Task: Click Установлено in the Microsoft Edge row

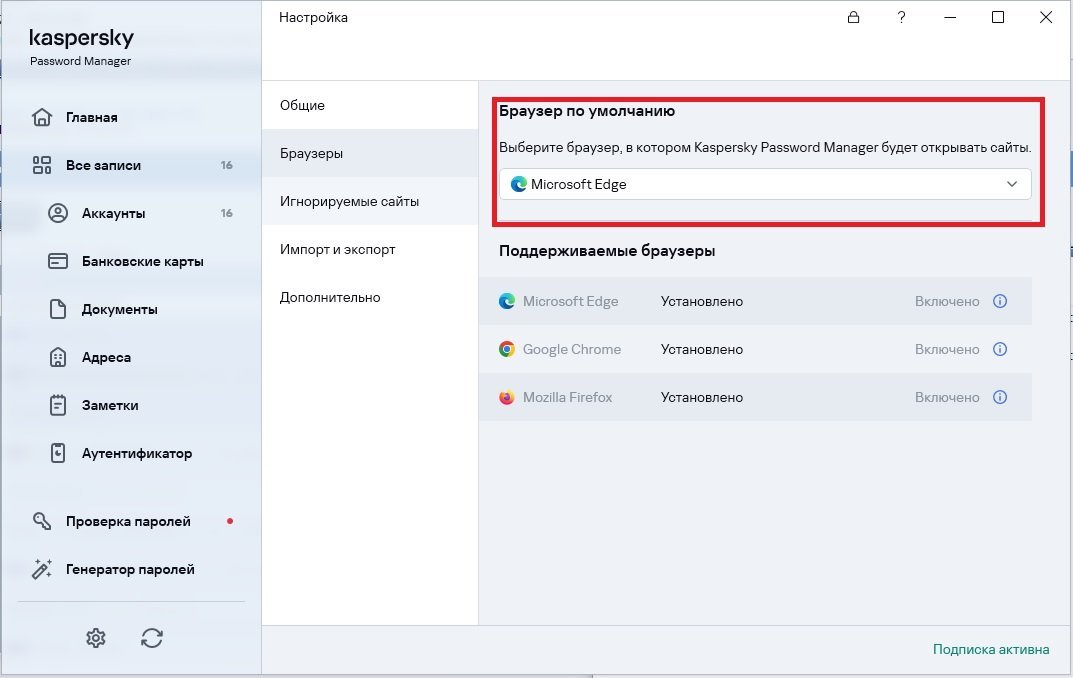Action: pyautogui.click(x=701, y=301)
